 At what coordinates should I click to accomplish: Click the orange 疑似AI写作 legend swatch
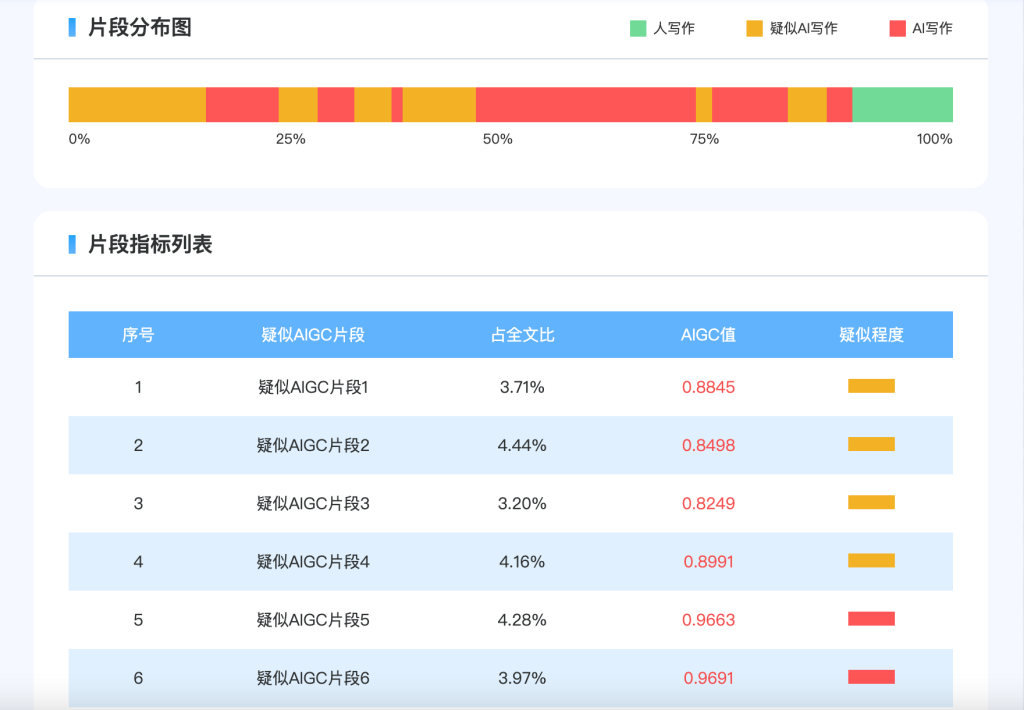754,28
